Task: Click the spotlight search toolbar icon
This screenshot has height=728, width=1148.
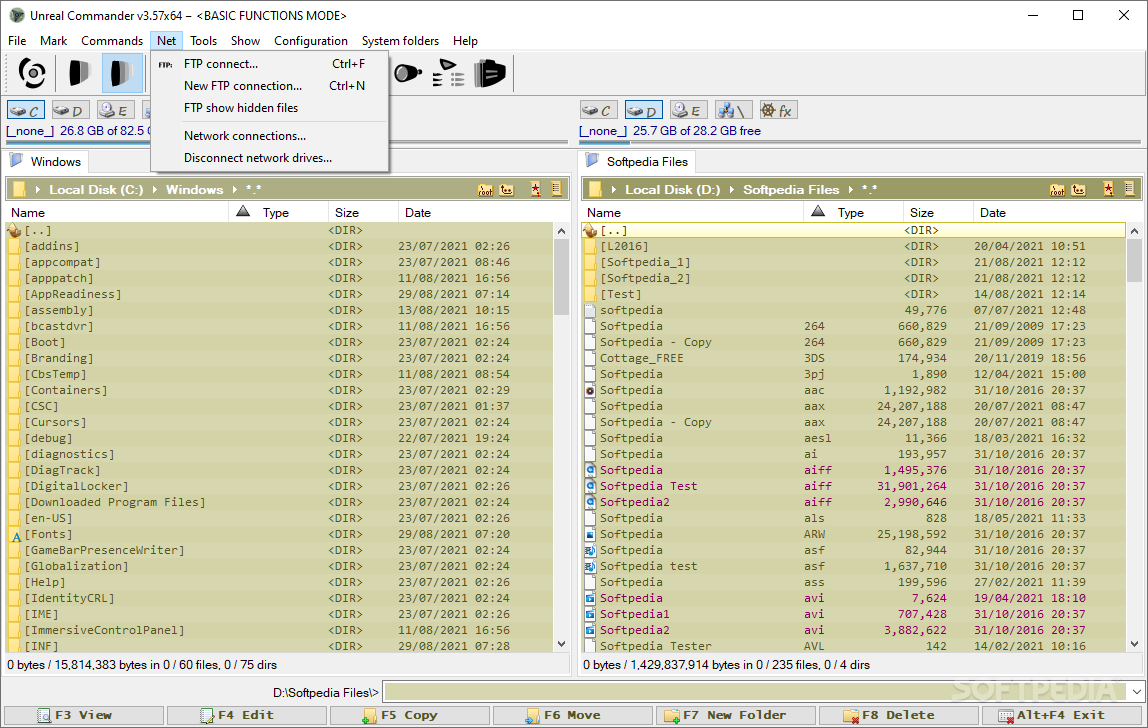Action: 408,73
